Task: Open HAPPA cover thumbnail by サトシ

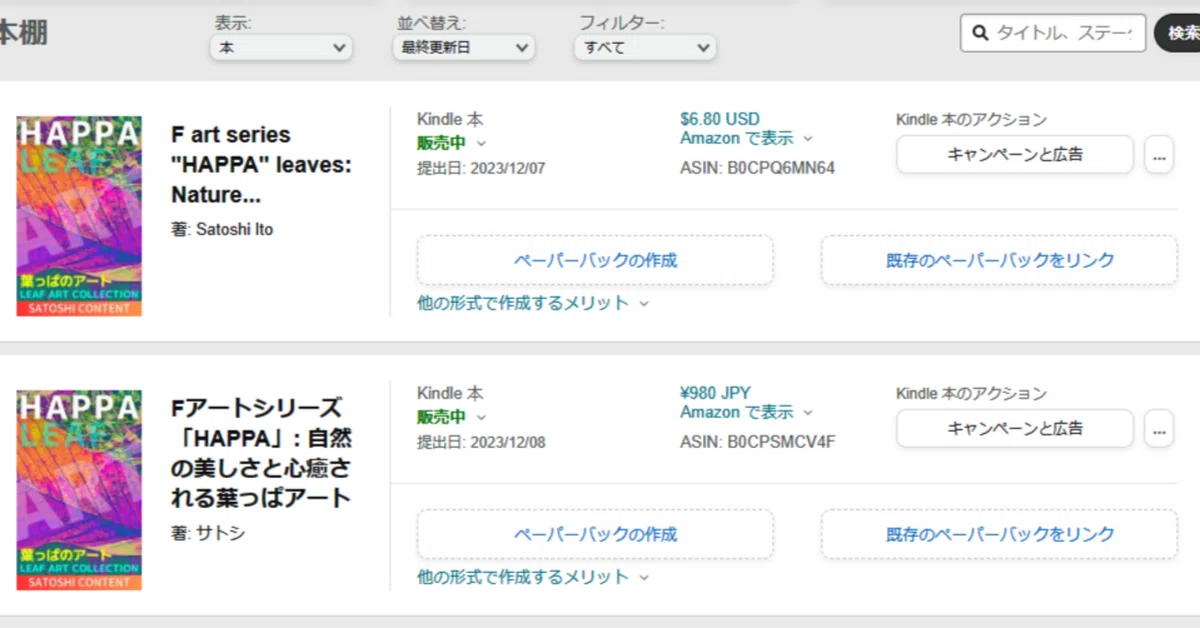Action: pyautogui.click(x=79, y=490)
